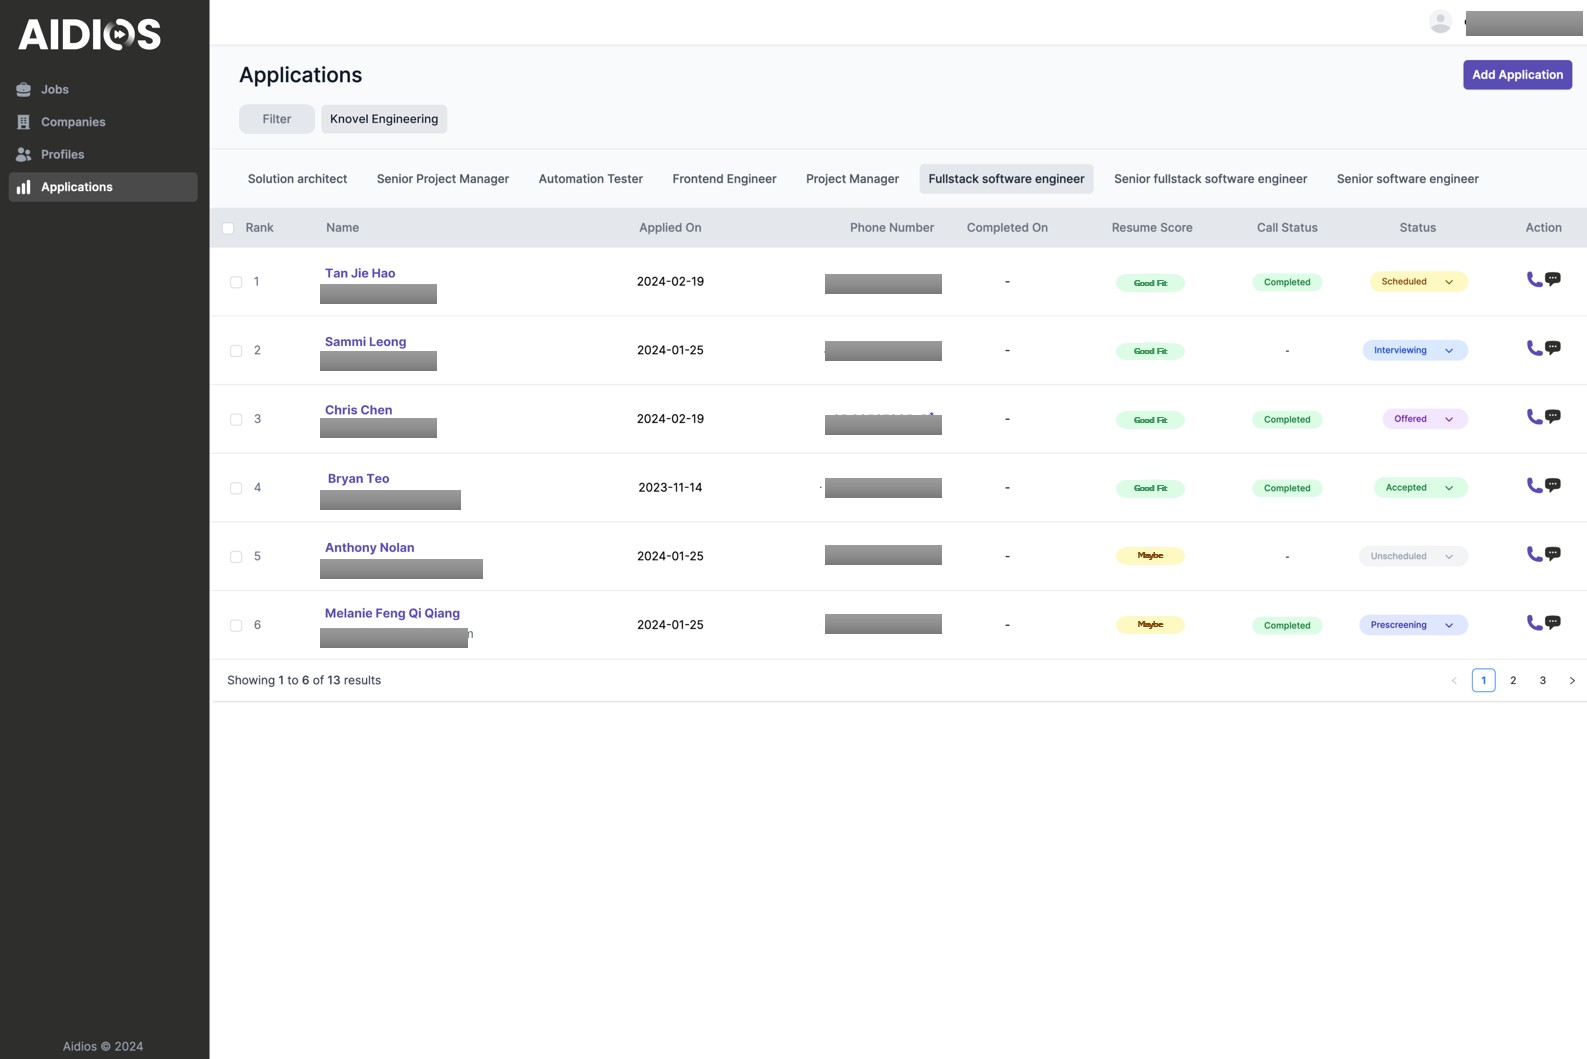1587x1059 pixels.
Task: Select Fullstack software engineer tab
Action: (1006, 179)
